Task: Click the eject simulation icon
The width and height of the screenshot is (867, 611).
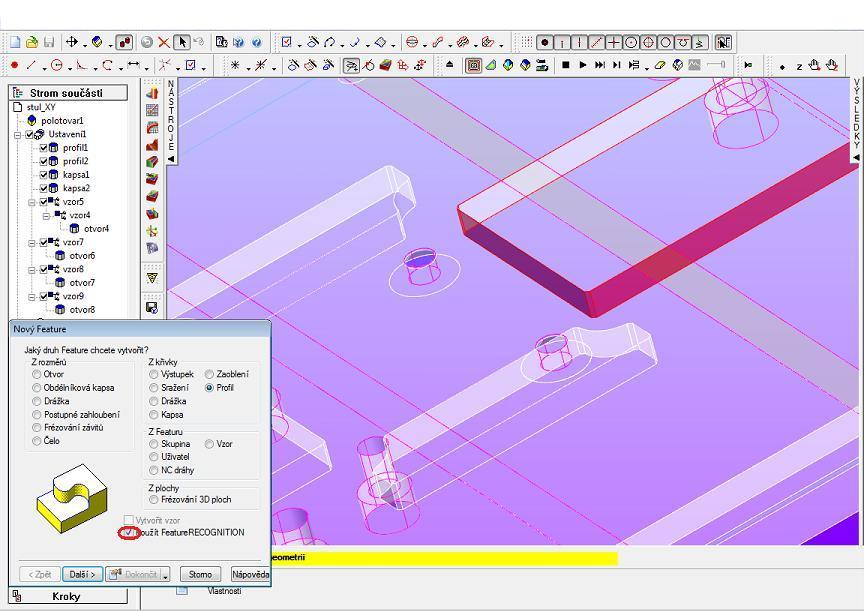Action: (x=449, y=65)
